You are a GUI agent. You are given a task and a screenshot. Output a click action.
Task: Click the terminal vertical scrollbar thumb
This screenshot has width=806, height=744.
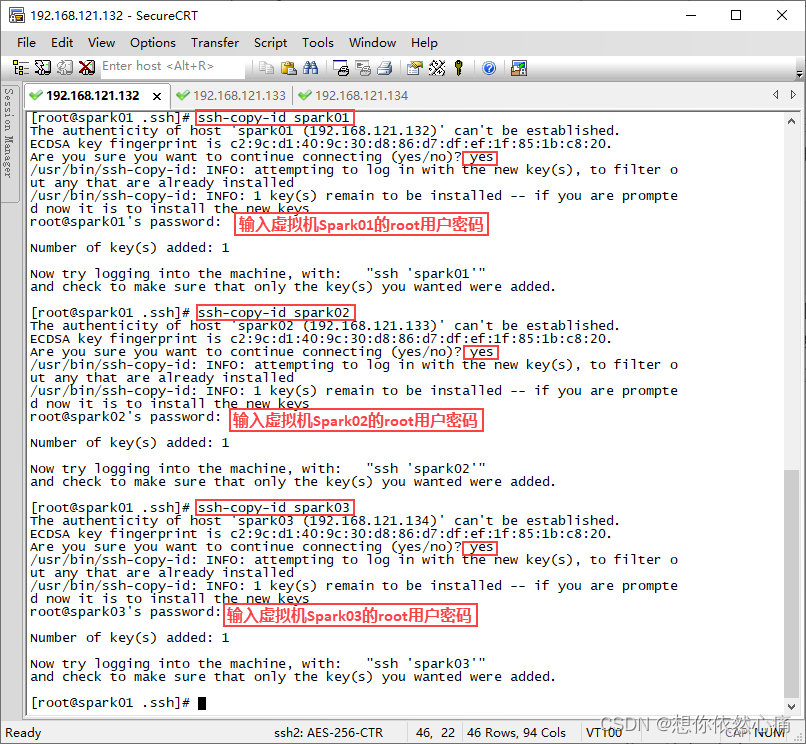point(792,590)
